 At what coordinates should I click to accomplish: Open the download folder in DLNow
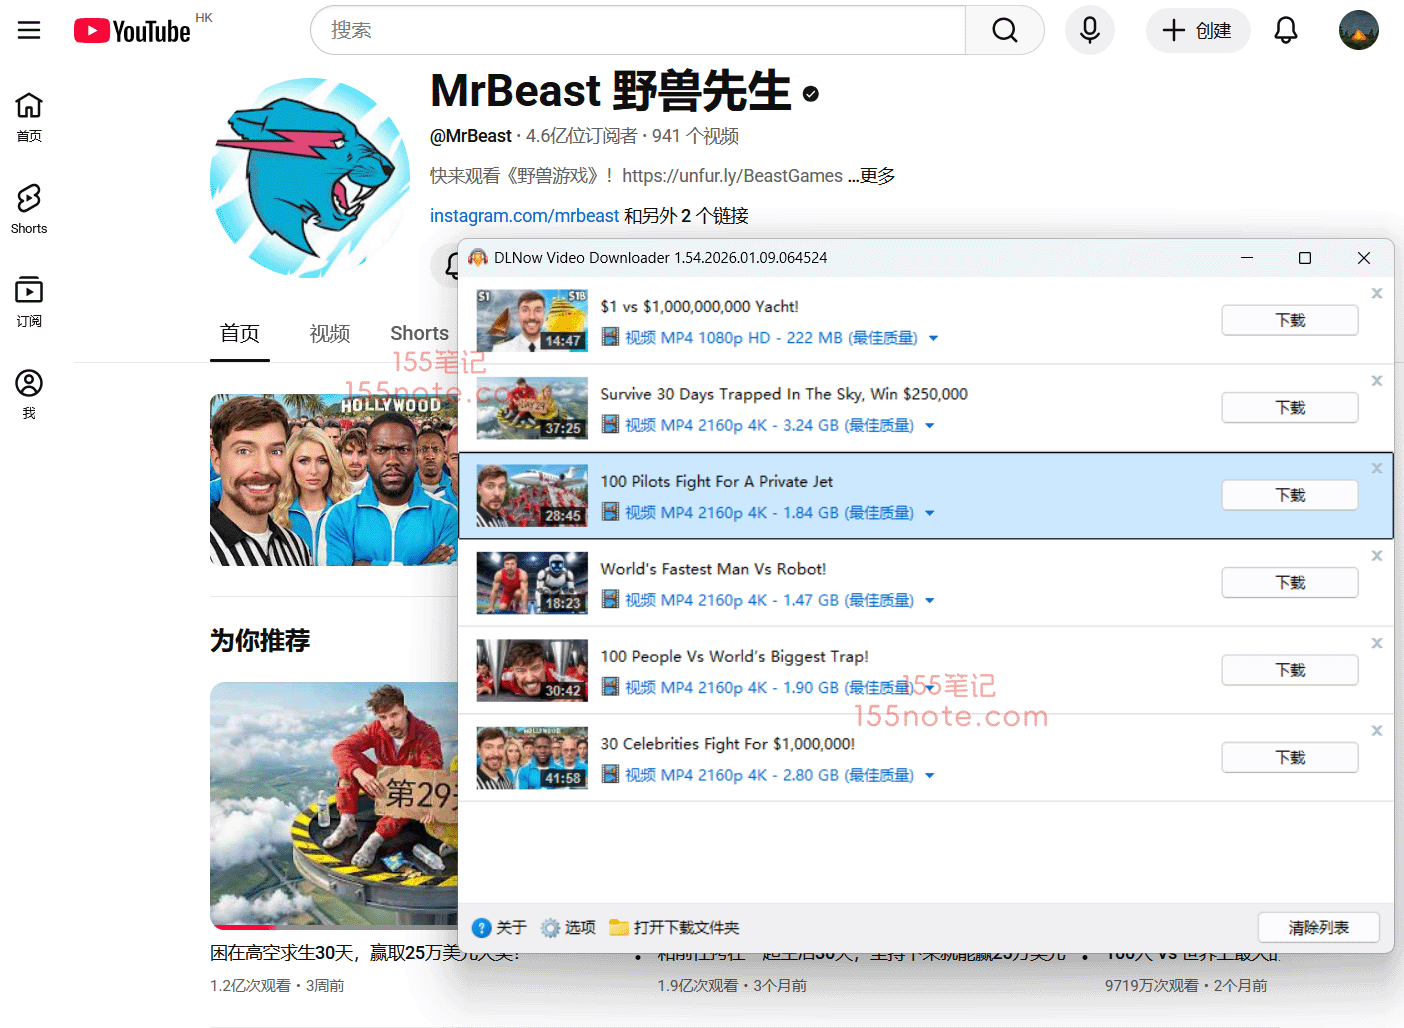(x=674, y=928)
